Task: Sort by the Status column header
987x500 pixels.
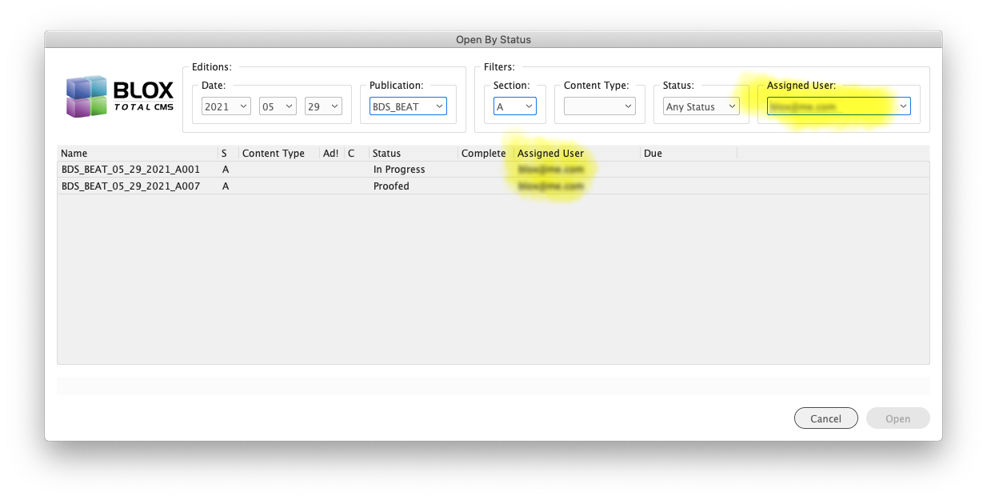Action: [x=413, y=153]
